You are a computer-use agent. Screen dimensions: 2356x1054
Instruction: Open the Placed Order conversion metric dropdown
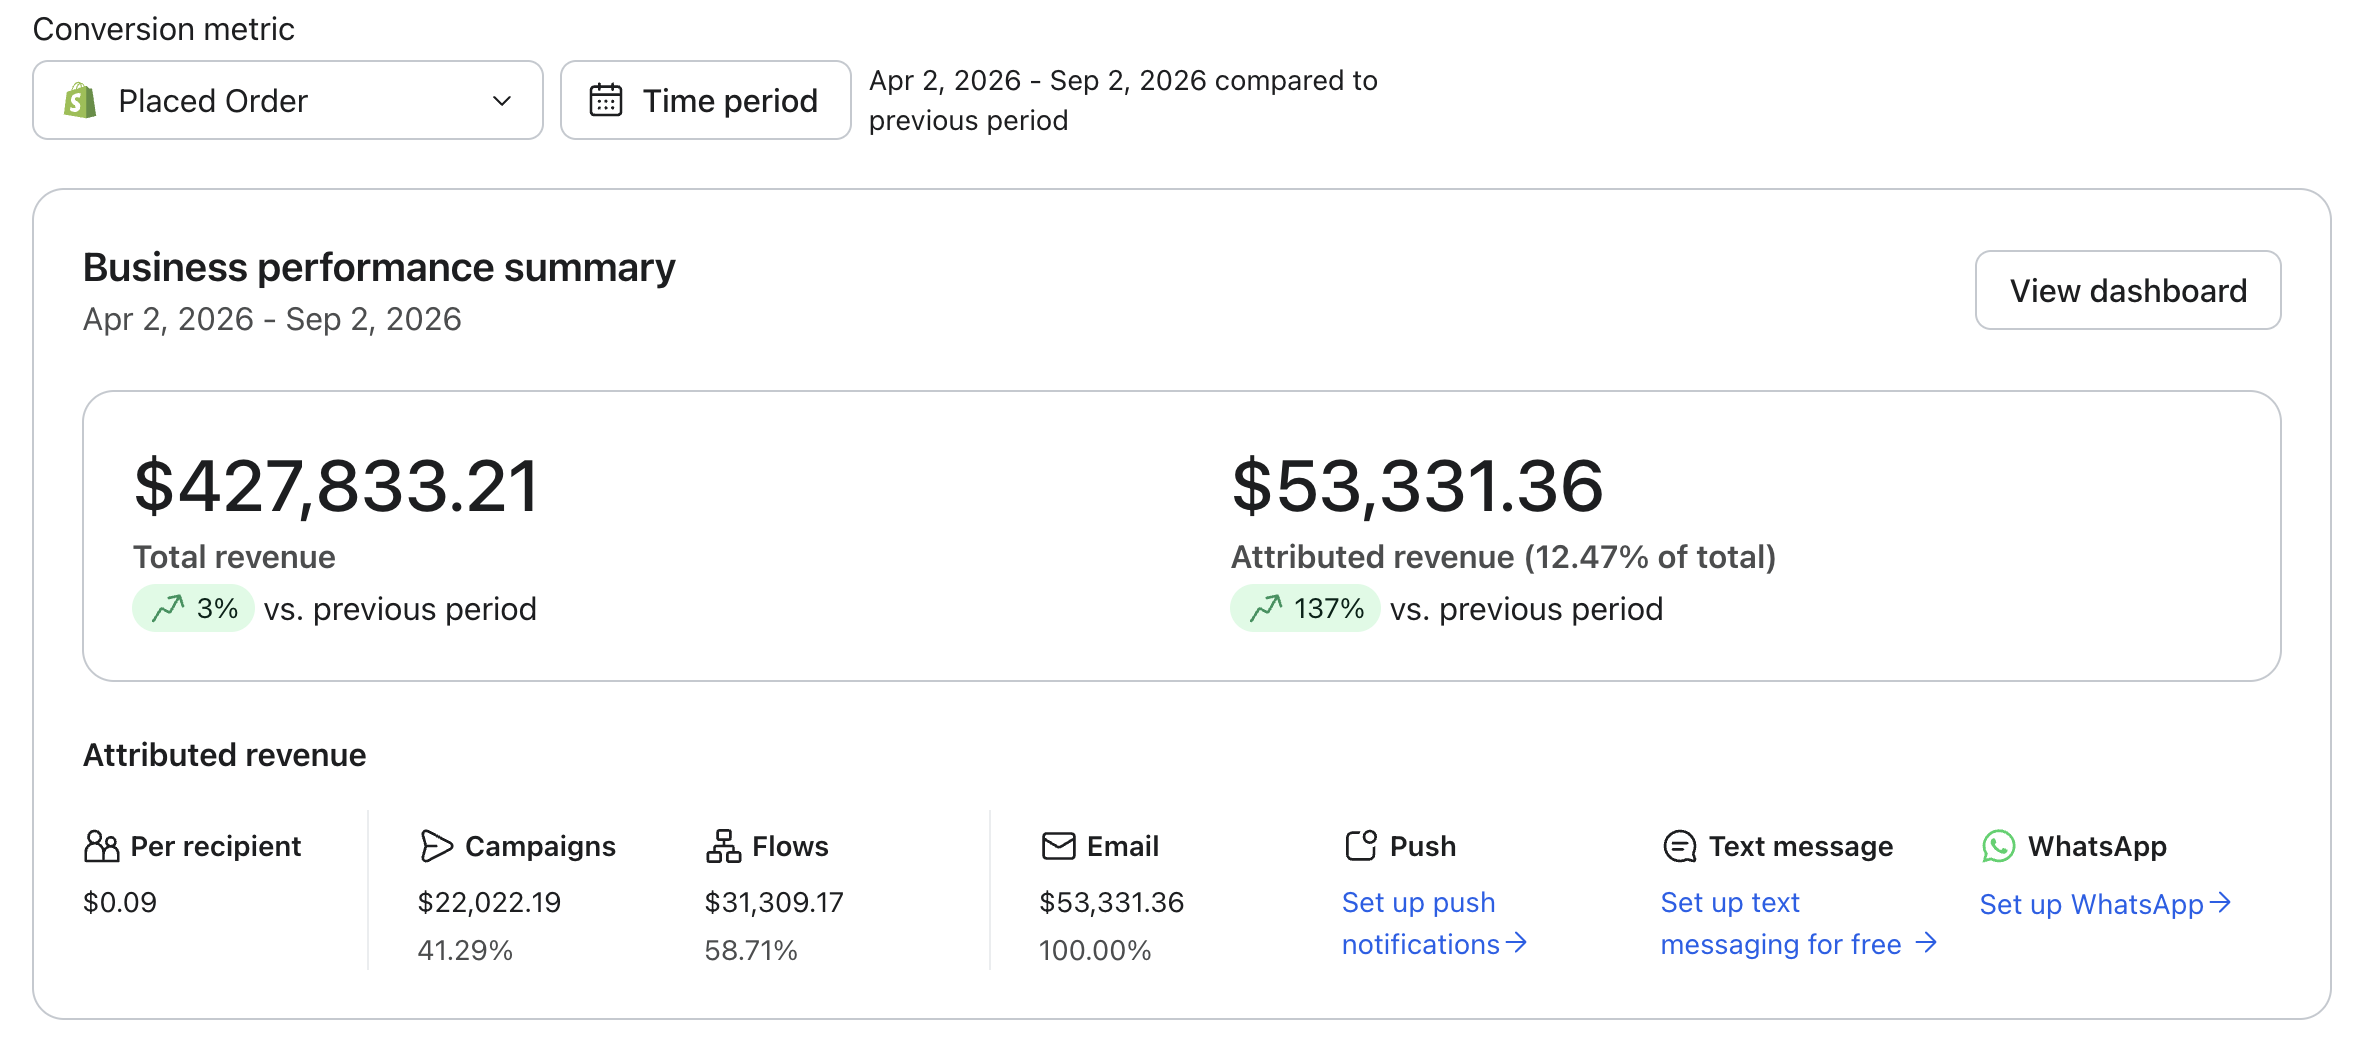[x=288, y=100]
